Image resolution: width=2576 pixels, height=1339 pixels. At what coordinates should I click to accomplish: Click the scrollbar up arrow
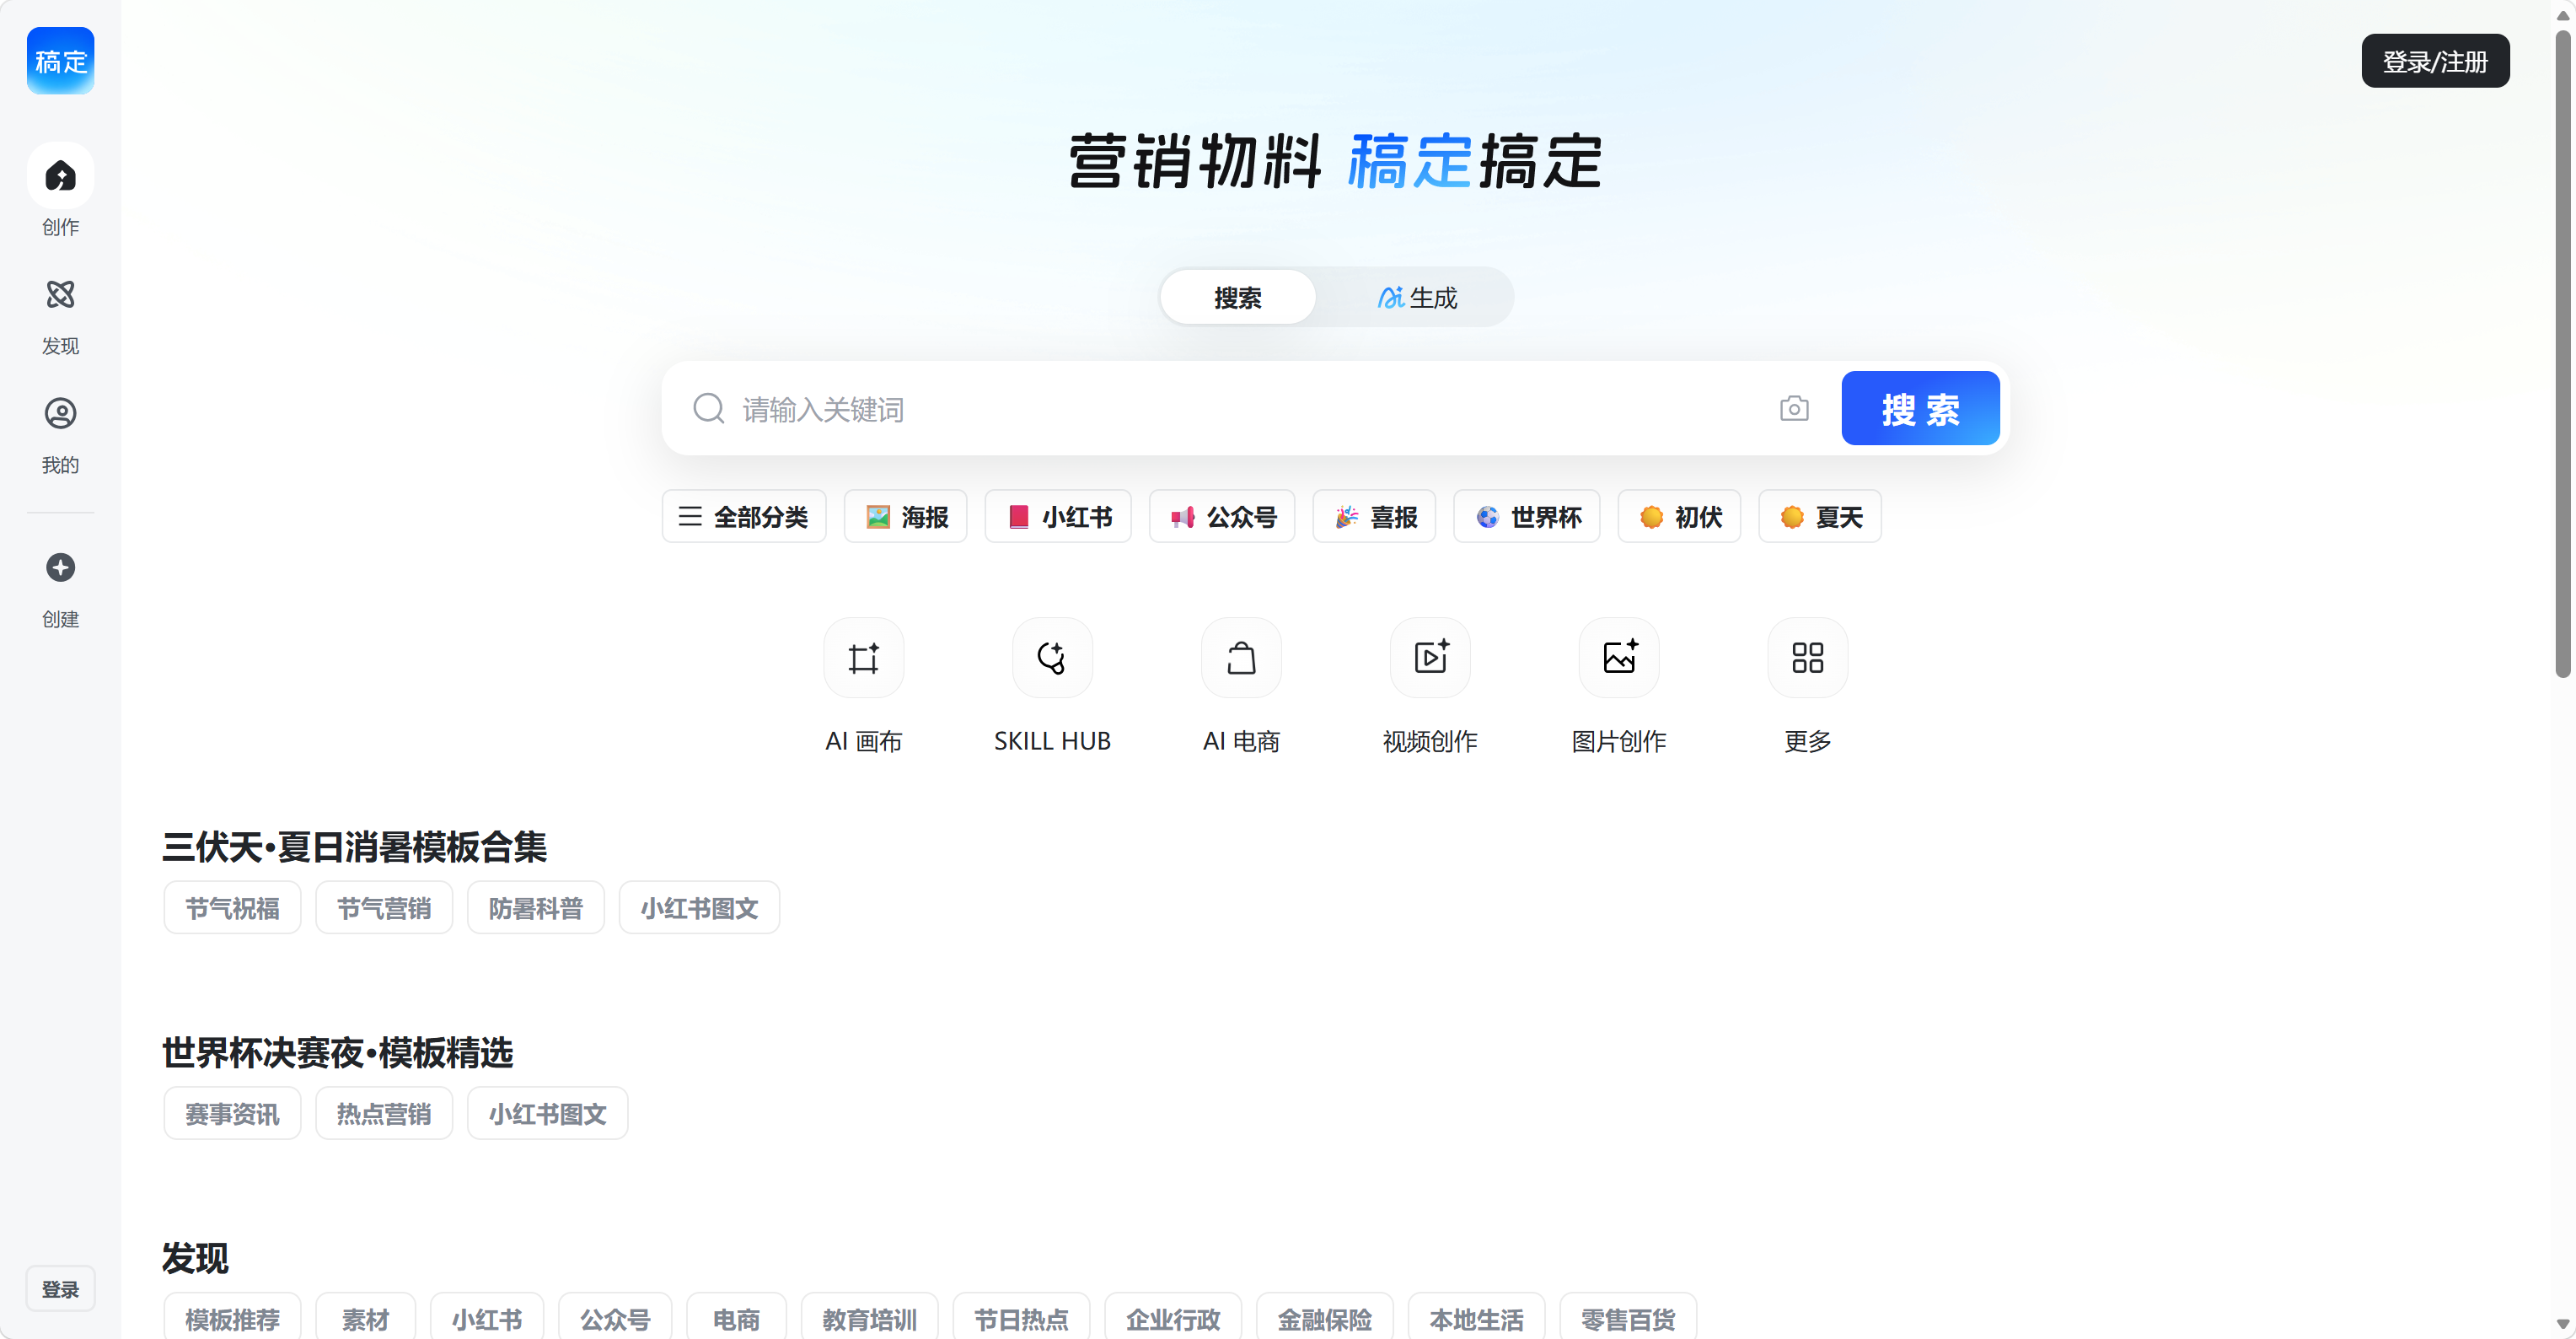[2563, 14]
